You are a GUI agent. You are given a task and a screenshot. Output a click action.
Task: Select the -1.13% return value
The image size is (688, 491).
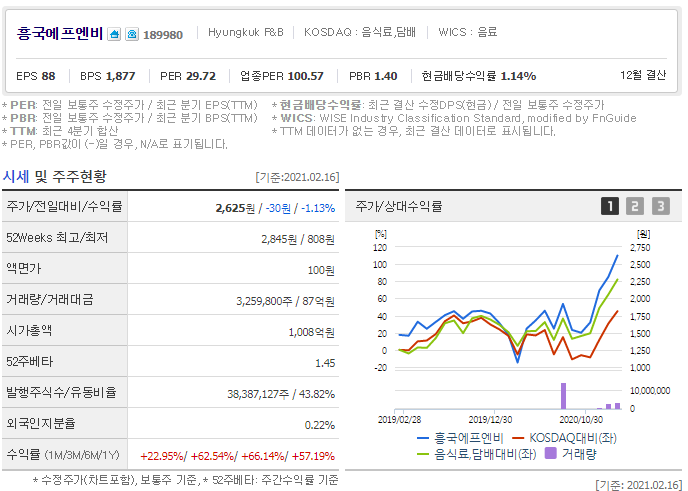[318, 208]
